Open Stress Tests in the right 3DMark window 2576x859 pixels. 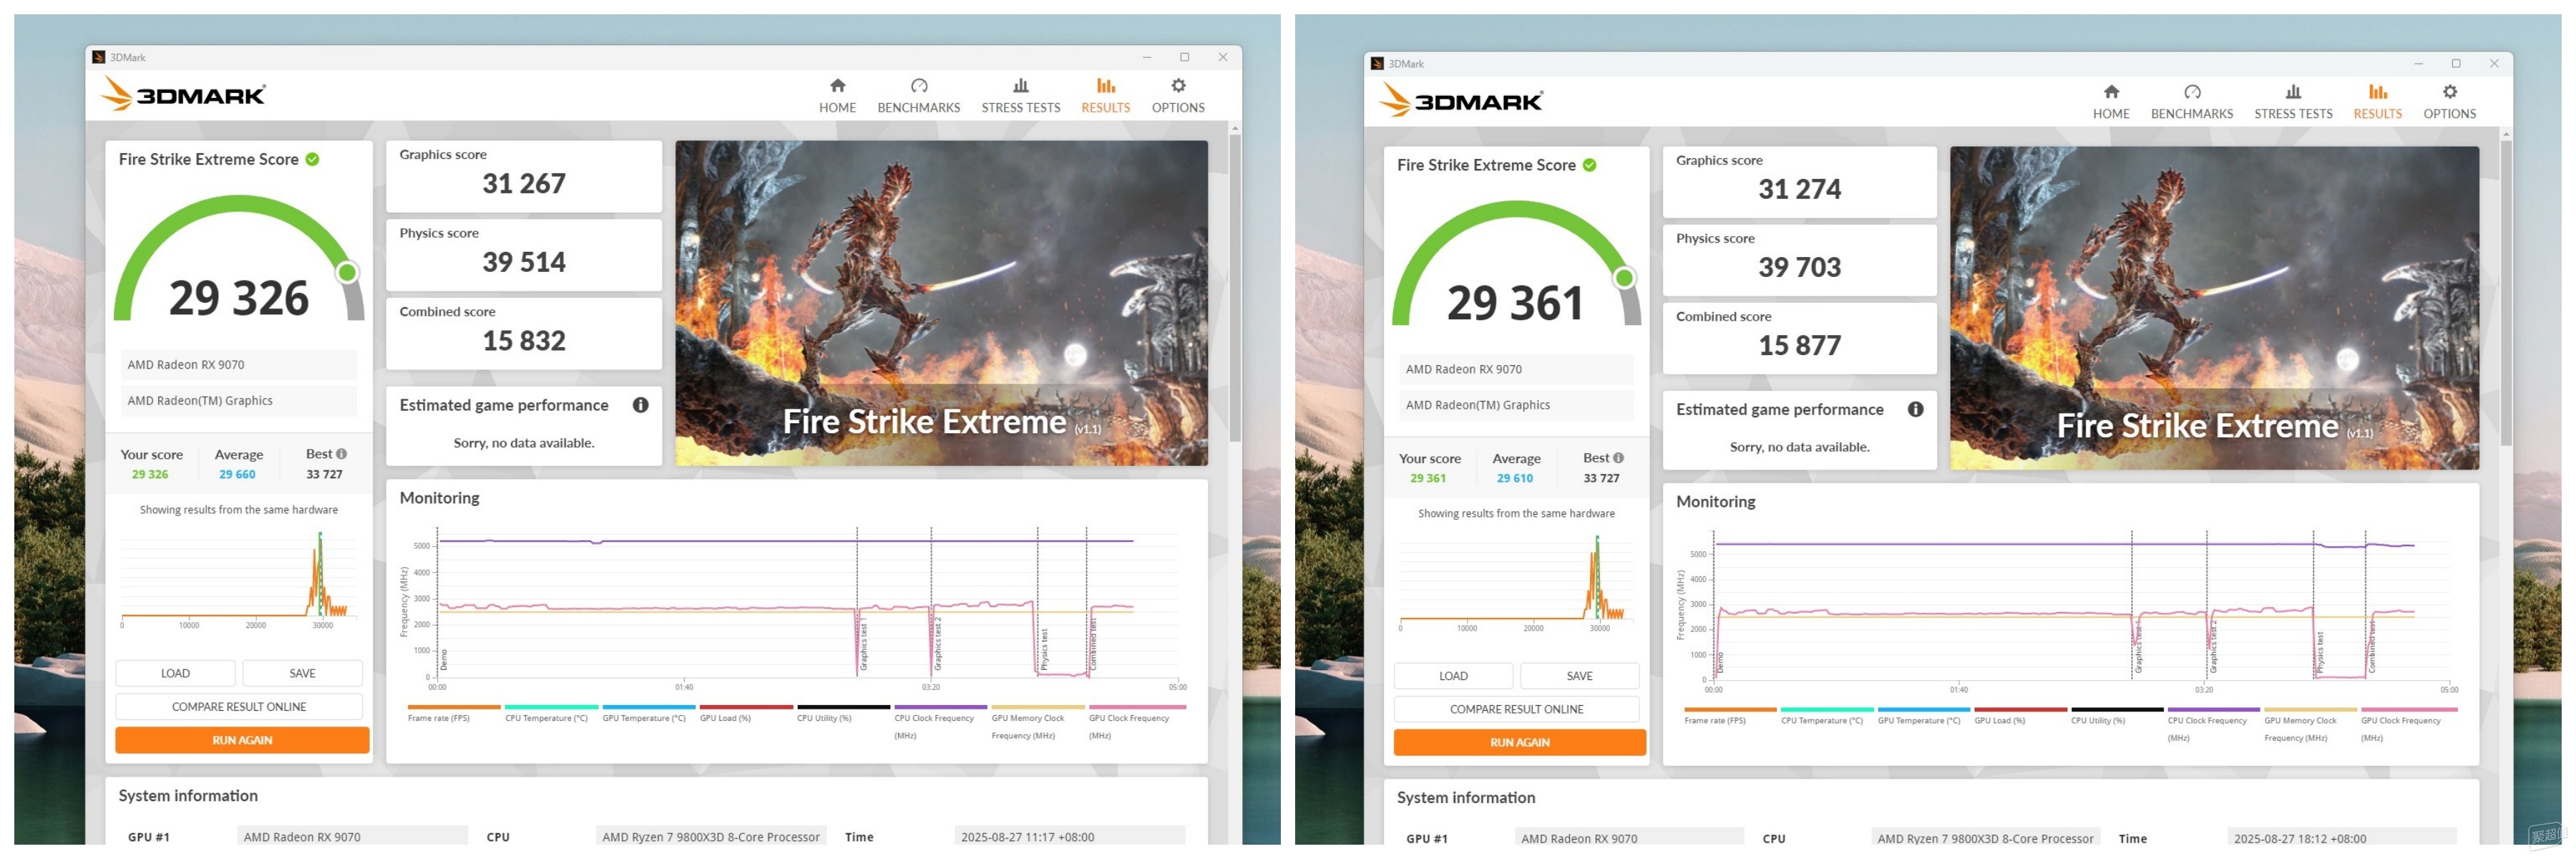[x=2293, y=101]
